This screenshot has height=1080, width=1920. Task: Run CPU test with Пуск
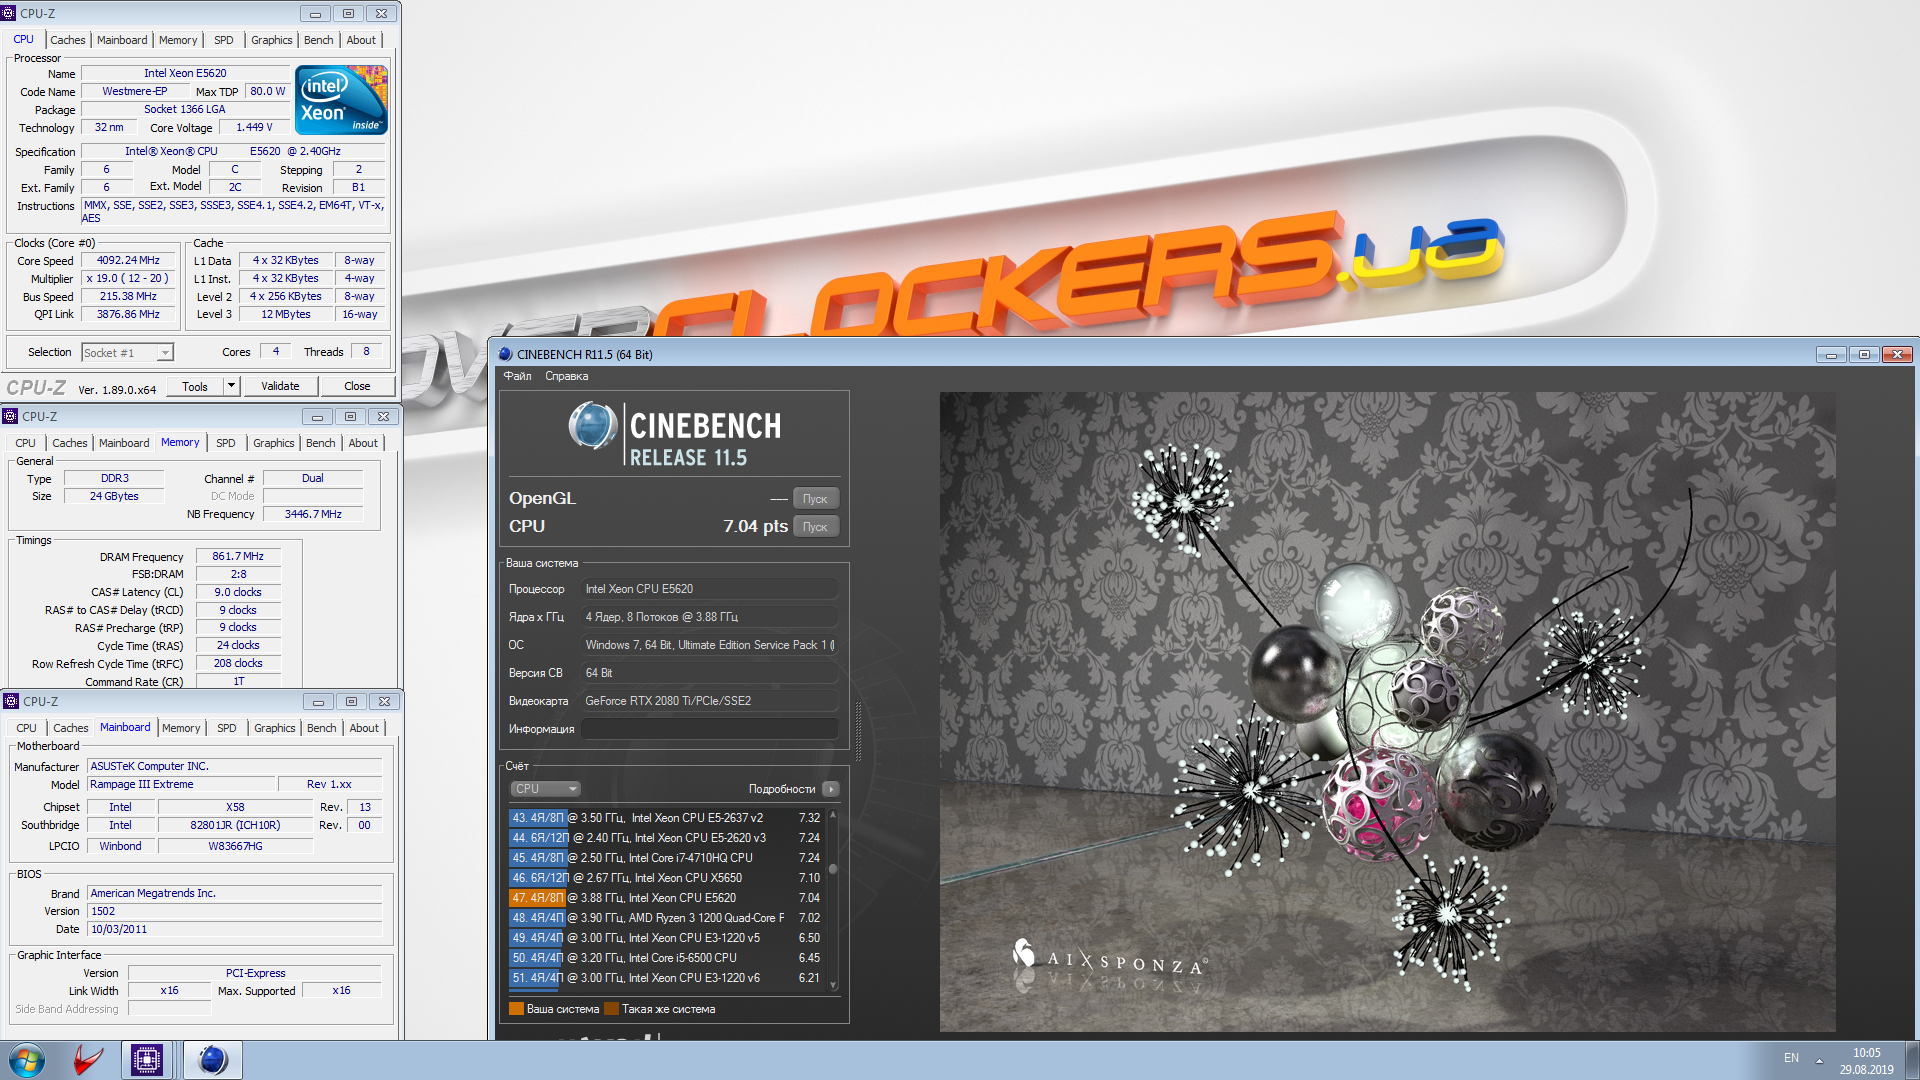(816, 526)
